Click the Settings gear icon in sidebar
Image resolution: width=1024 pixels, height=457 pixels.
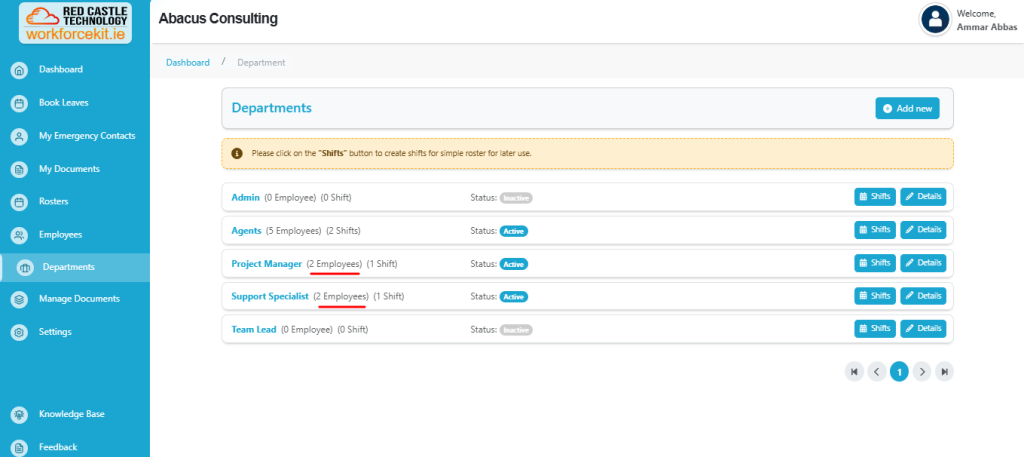click(18, 332)
